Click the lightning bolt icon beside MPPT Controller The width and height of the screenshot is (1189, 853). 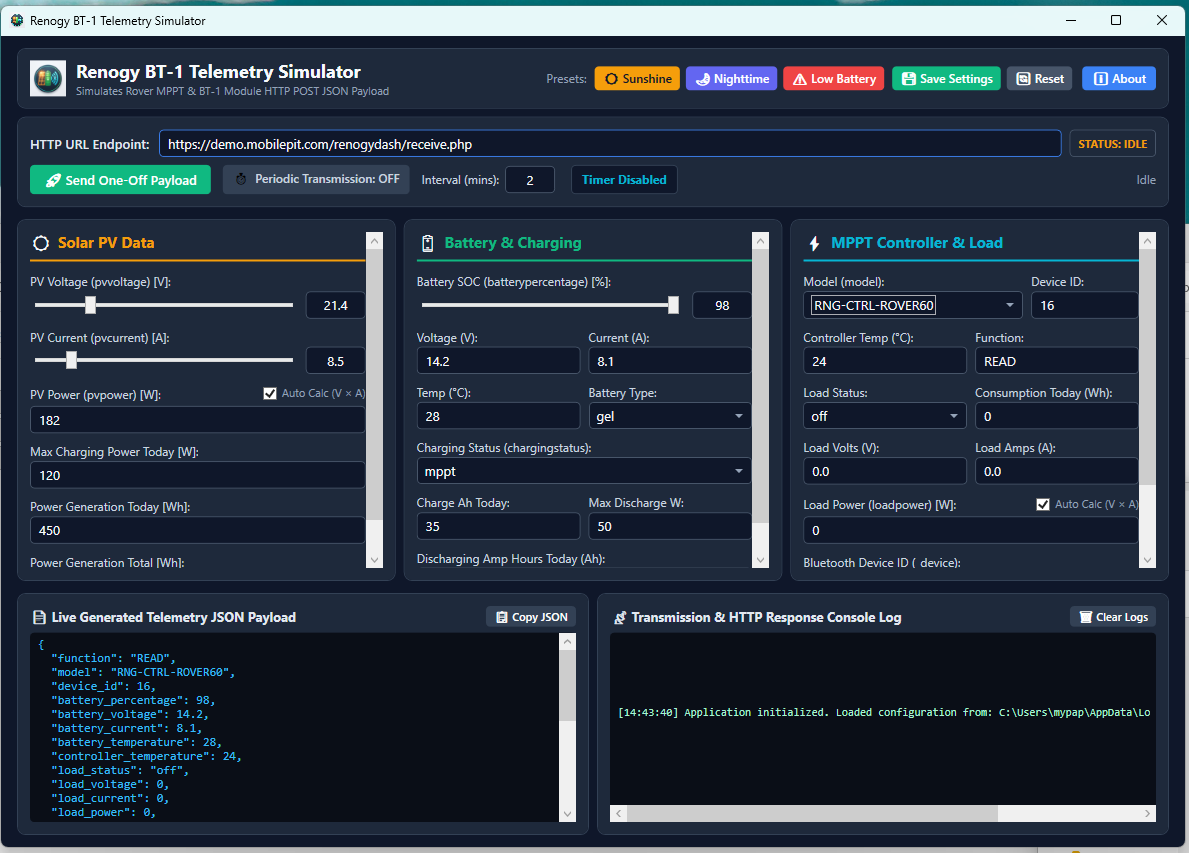tap(814, 243)
